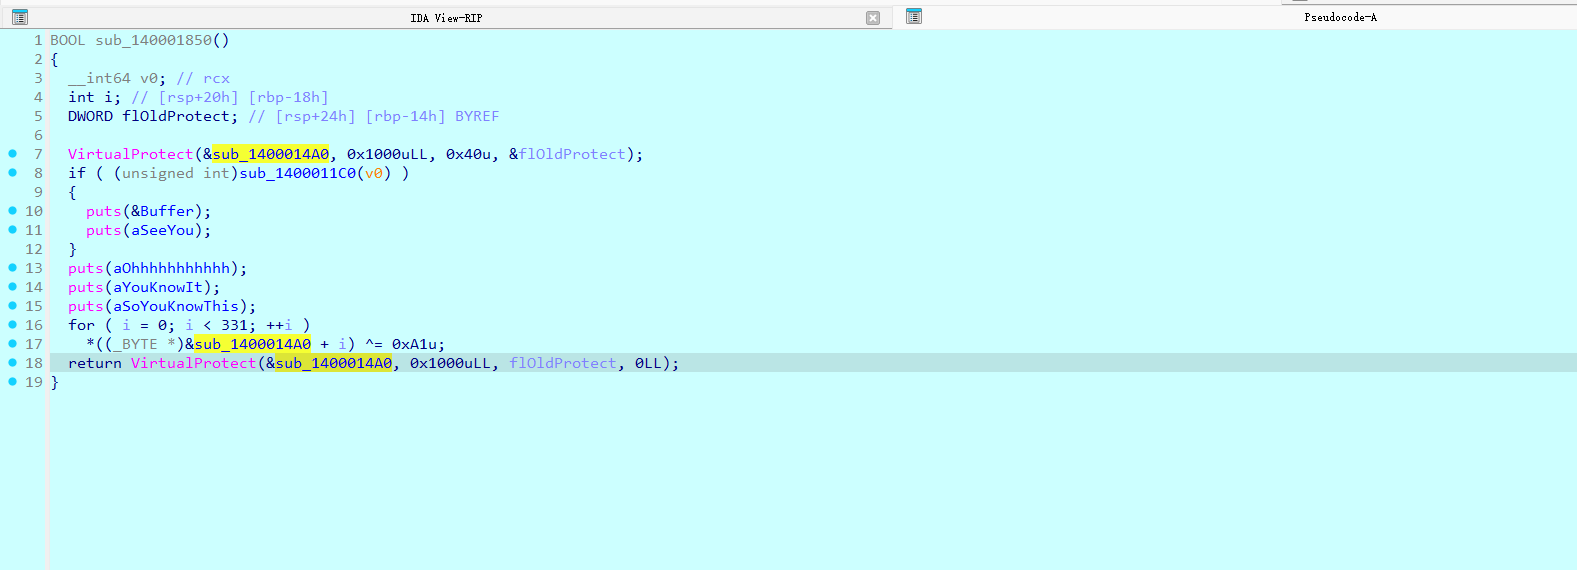Toggle breakpoint dot on line 13
The image size is (1577, 570).
pos(13,268)
